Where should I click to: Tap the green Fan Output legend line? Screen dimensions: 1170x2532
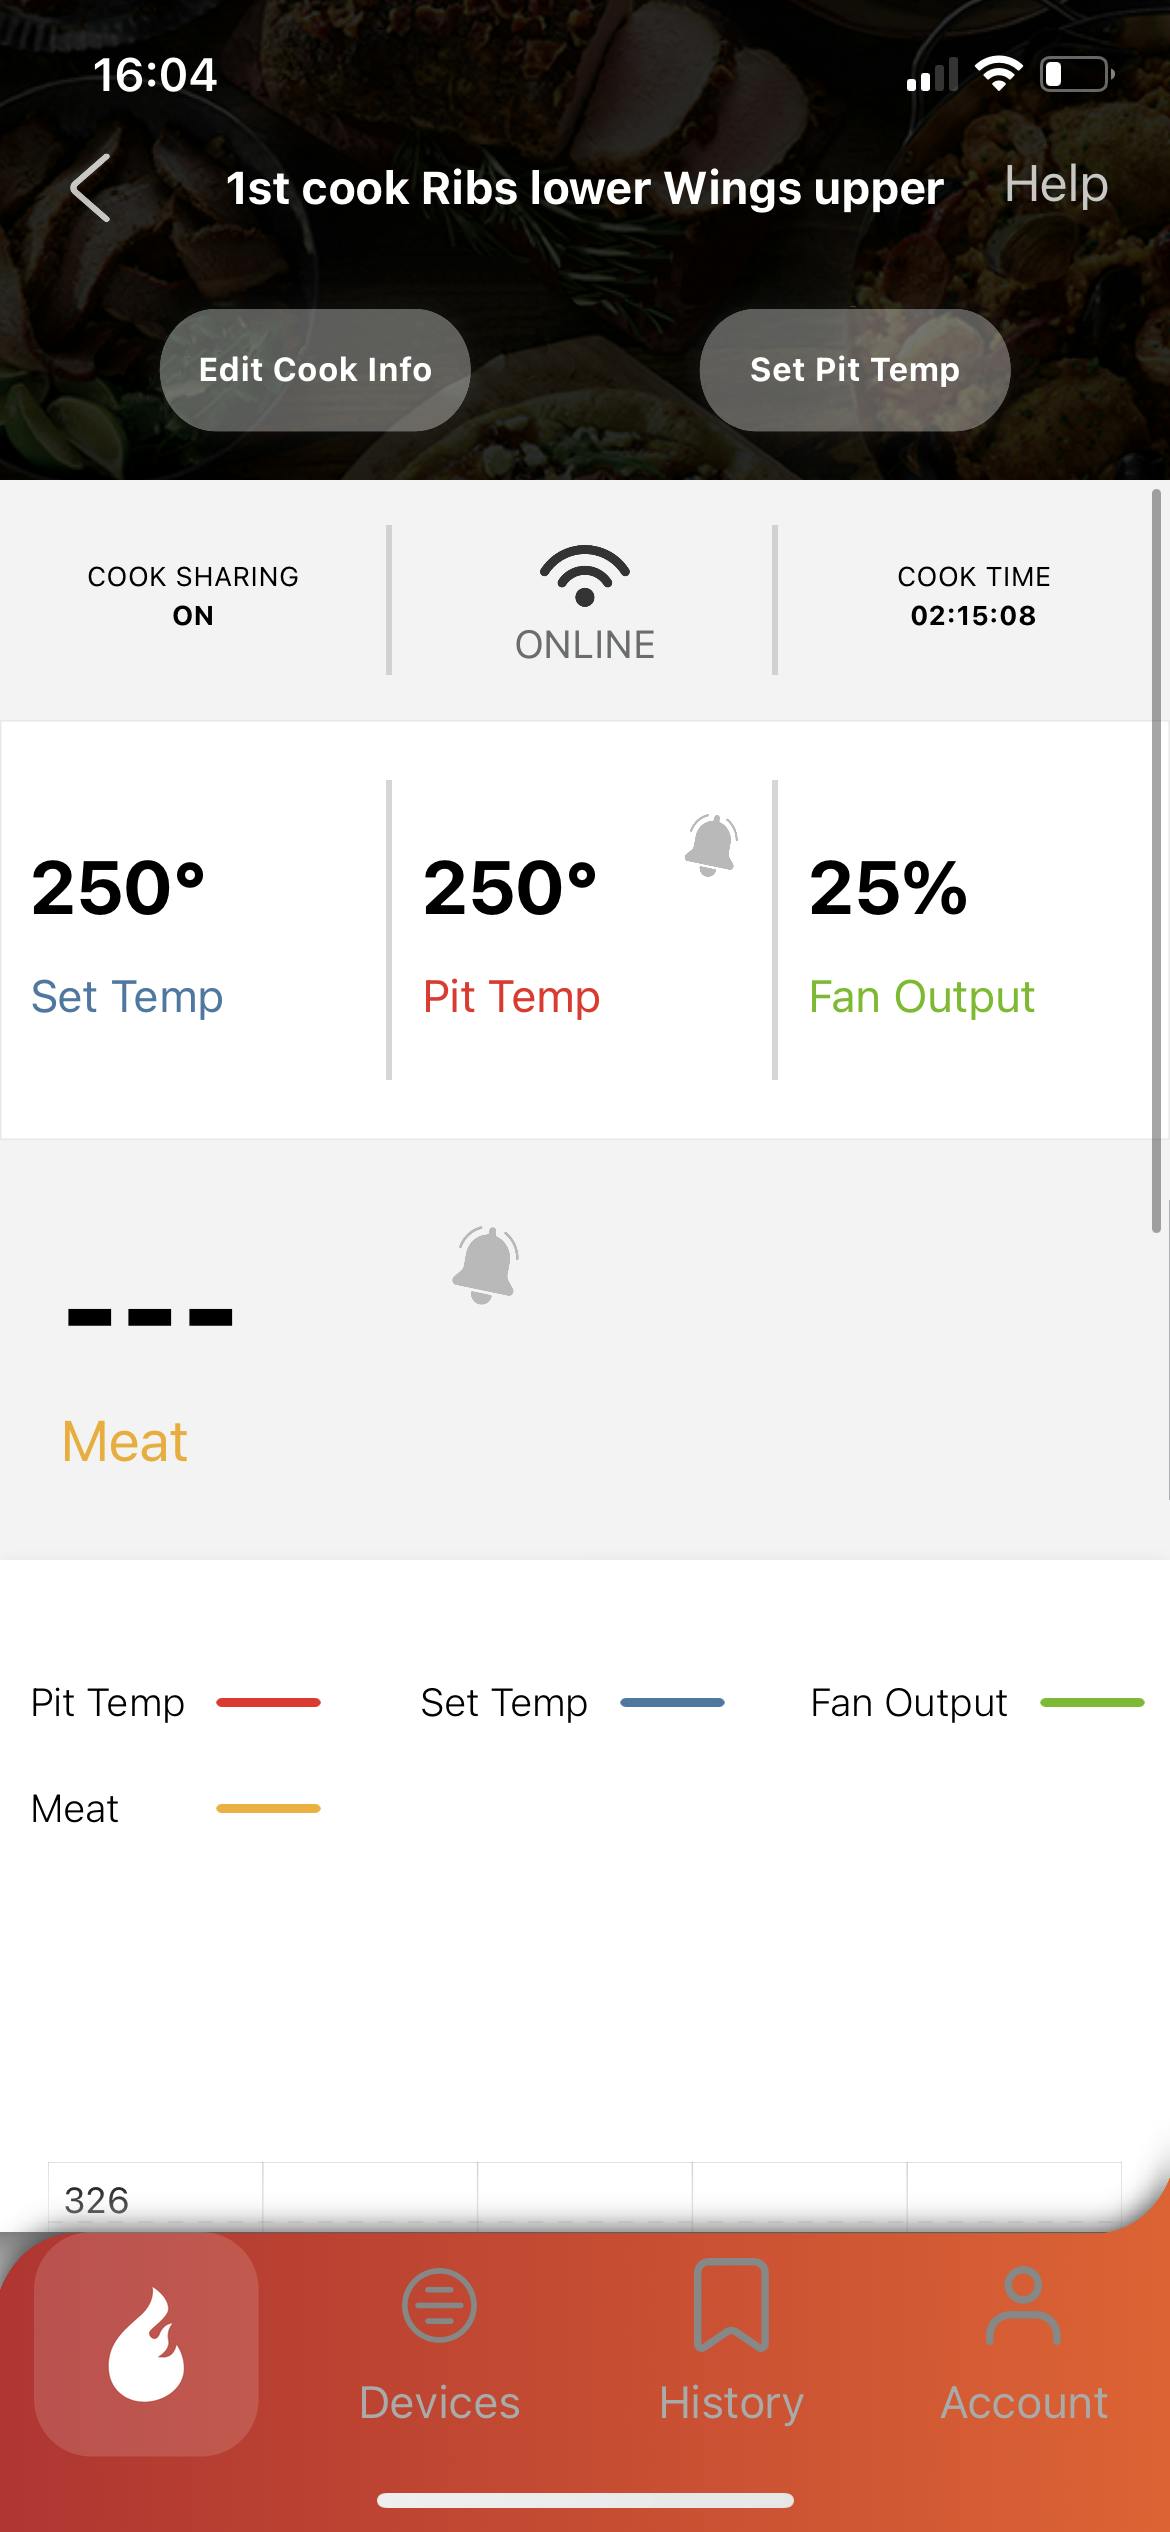coord(1092,1702)
